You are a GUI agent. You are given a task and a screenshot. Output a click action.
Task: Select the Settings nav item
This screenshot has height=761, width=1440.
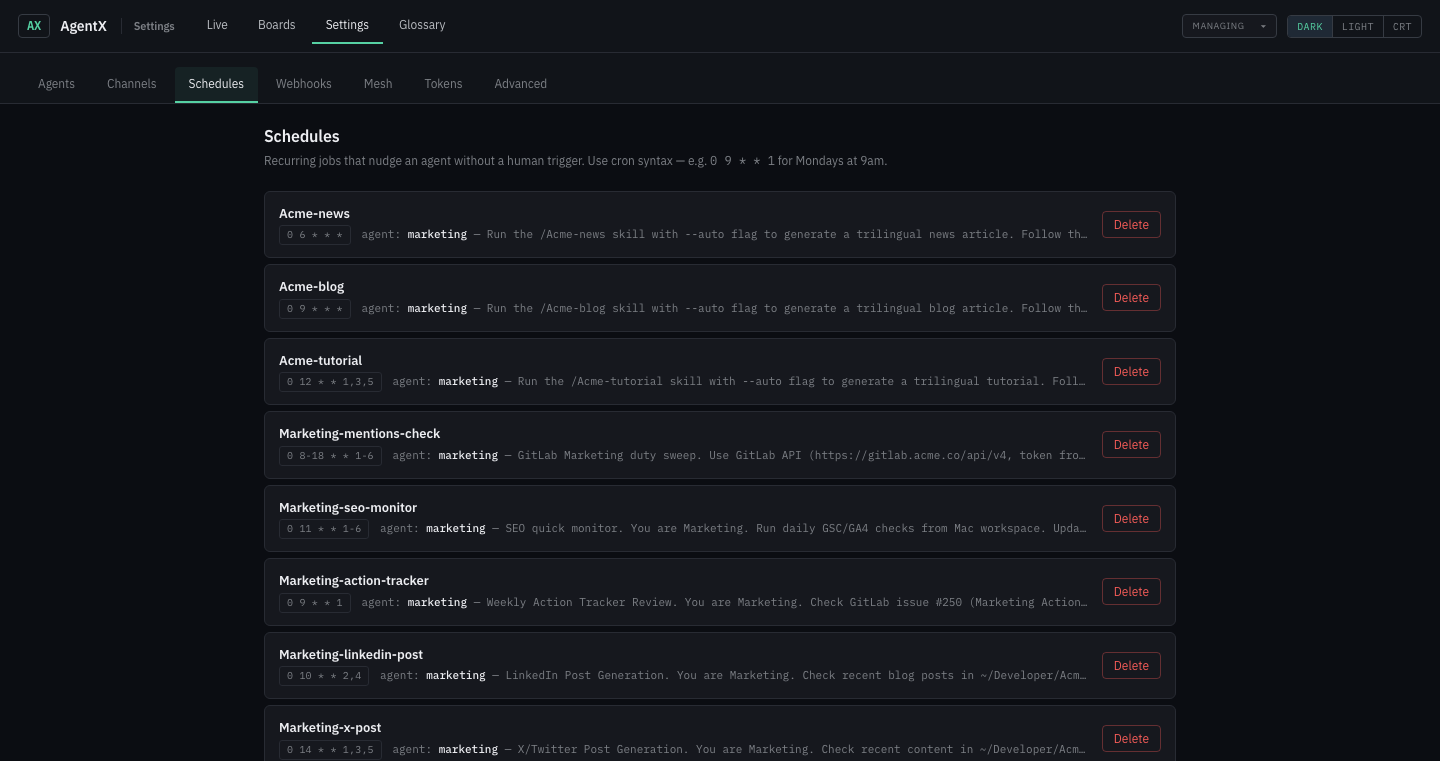coord(347,25)
